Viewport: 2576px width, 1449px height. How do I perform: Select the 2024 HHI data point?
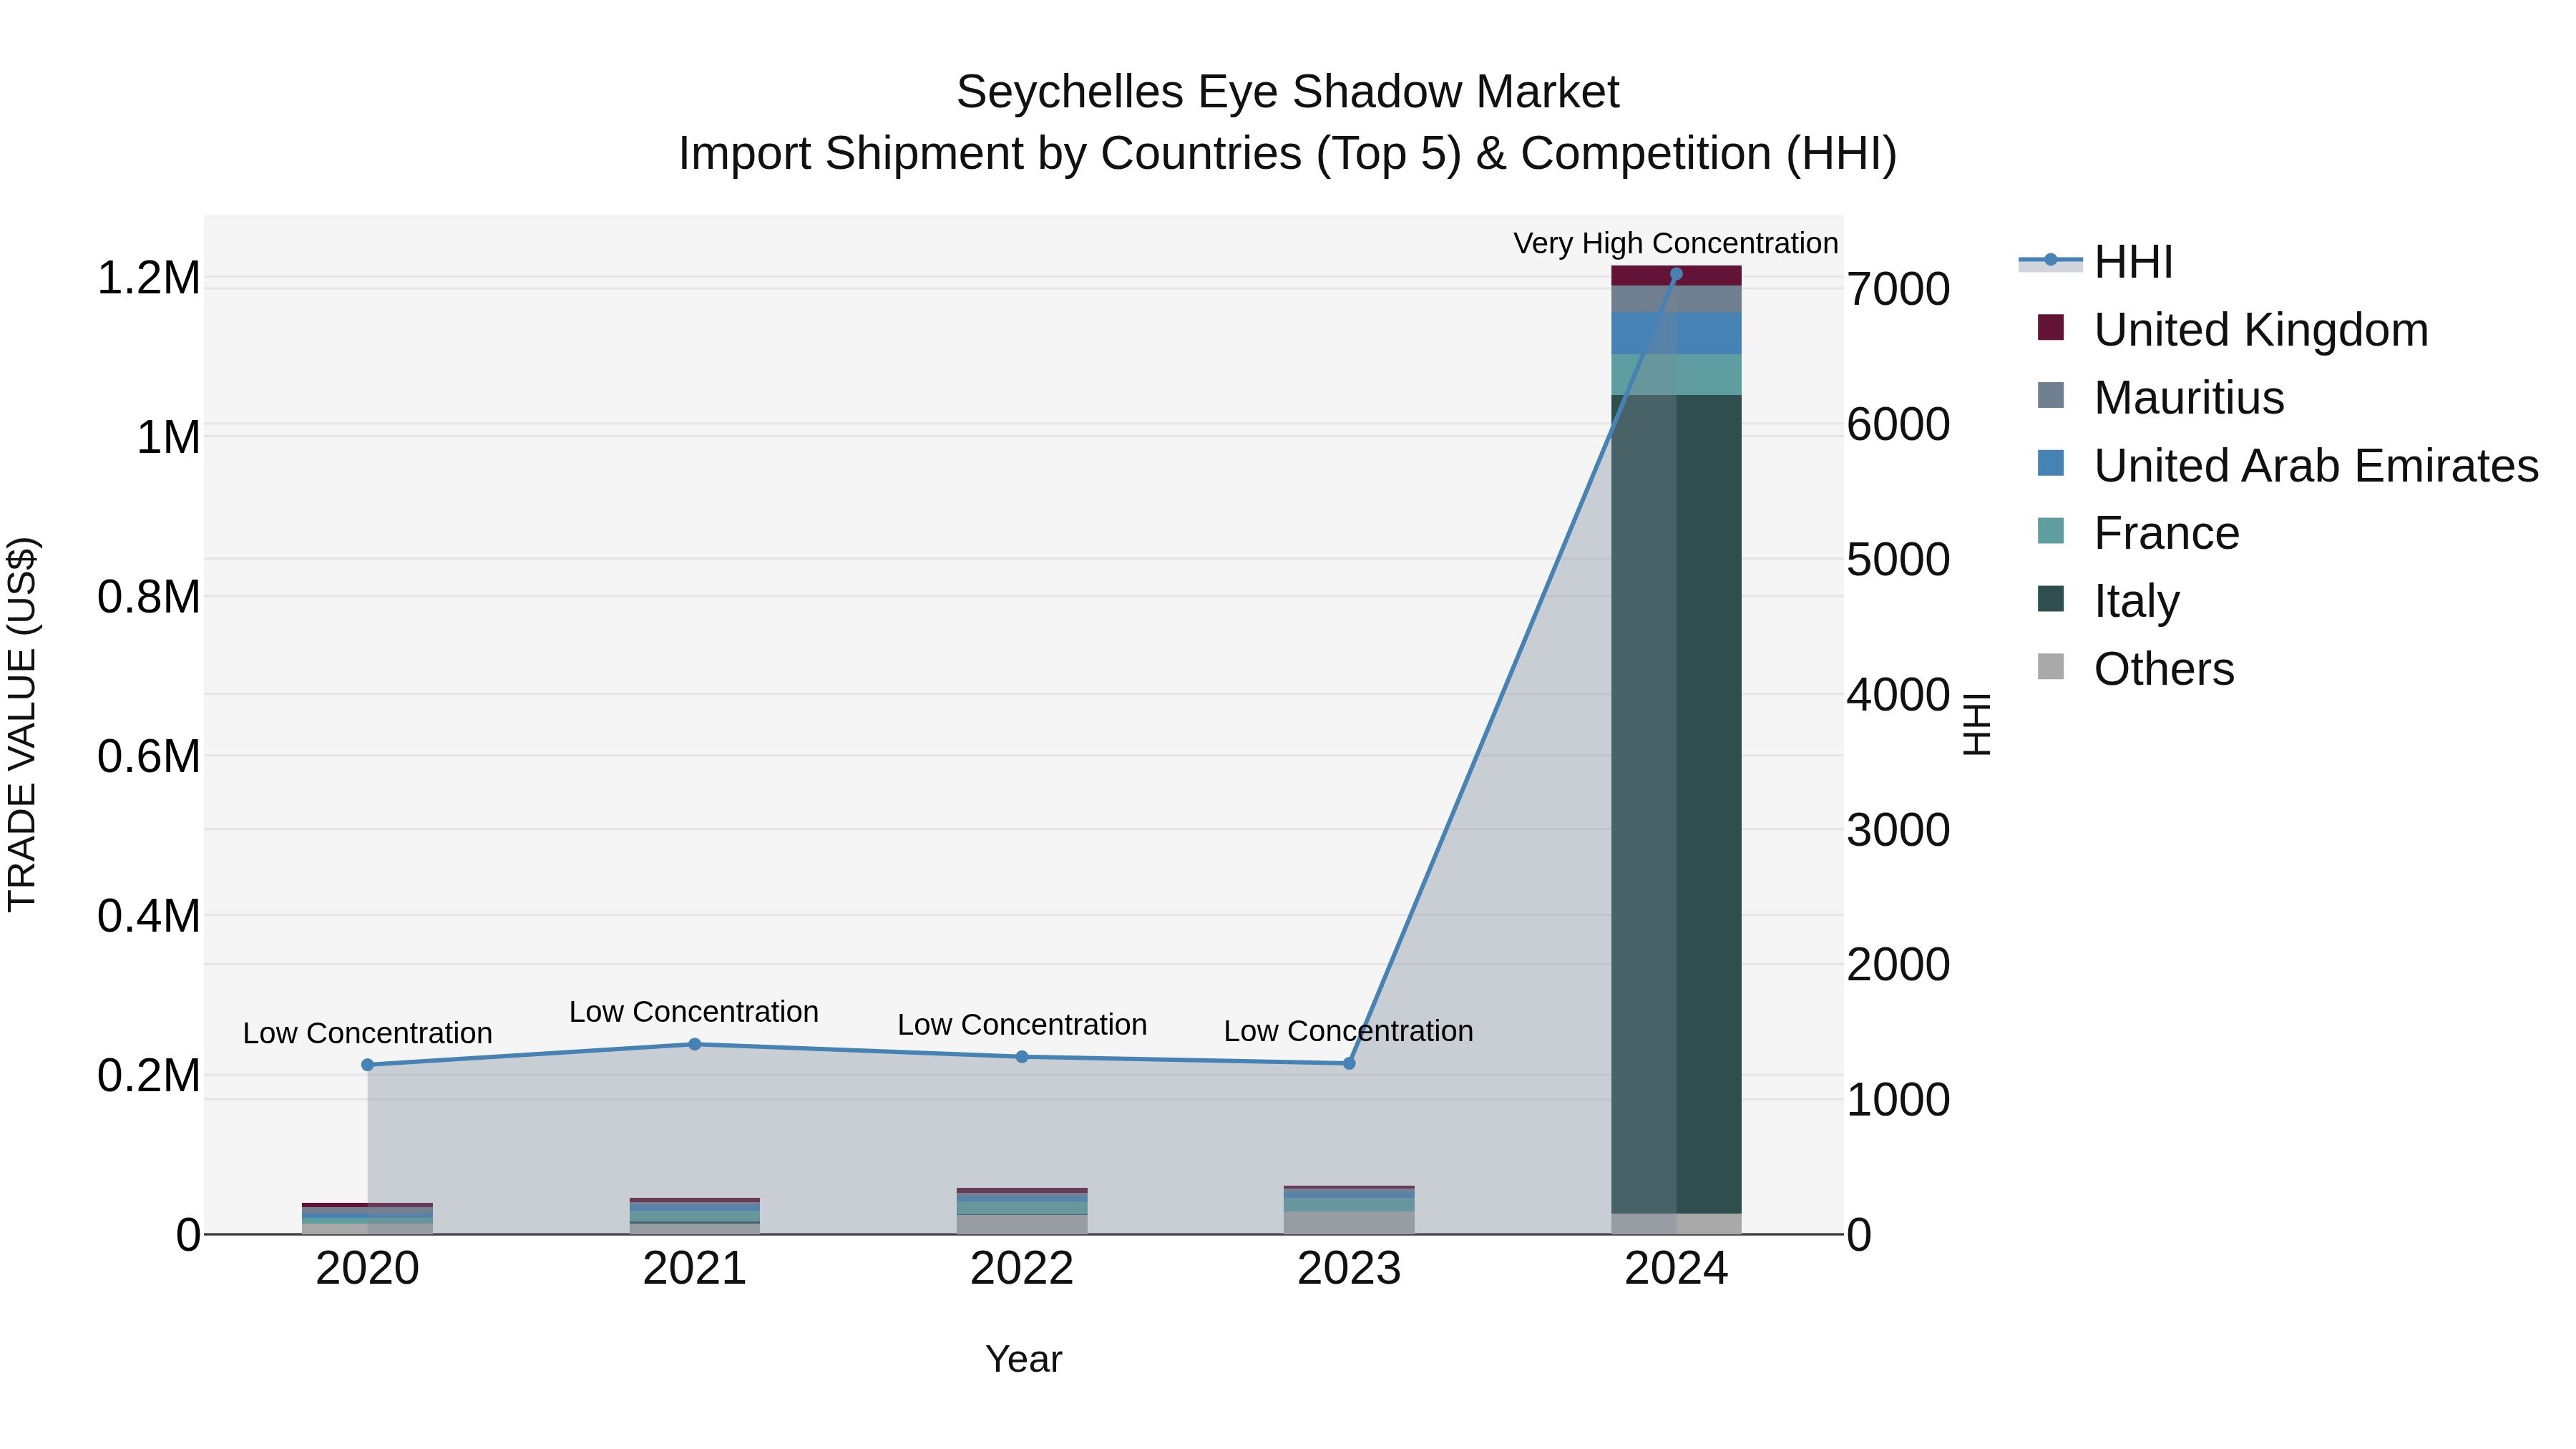click(x=1676, y=274)
